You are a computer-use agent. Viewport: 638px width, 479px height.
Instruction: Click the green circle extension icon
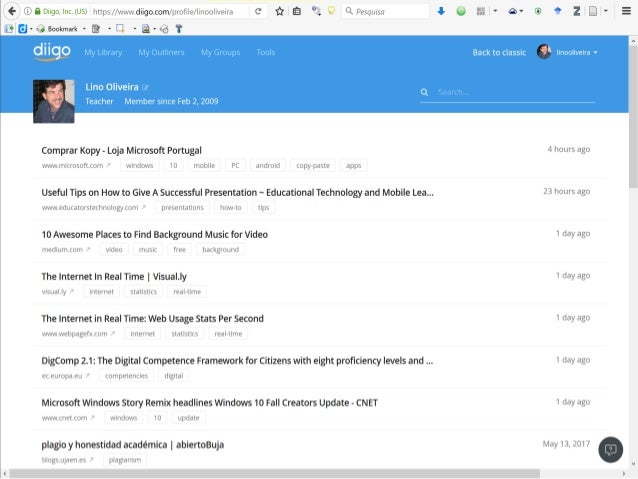(x=461, y=11)
